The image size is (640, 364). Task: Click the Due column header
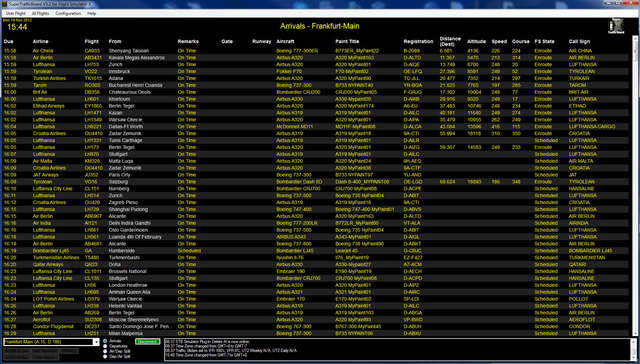pyautogui.click(x=8, y=42)
